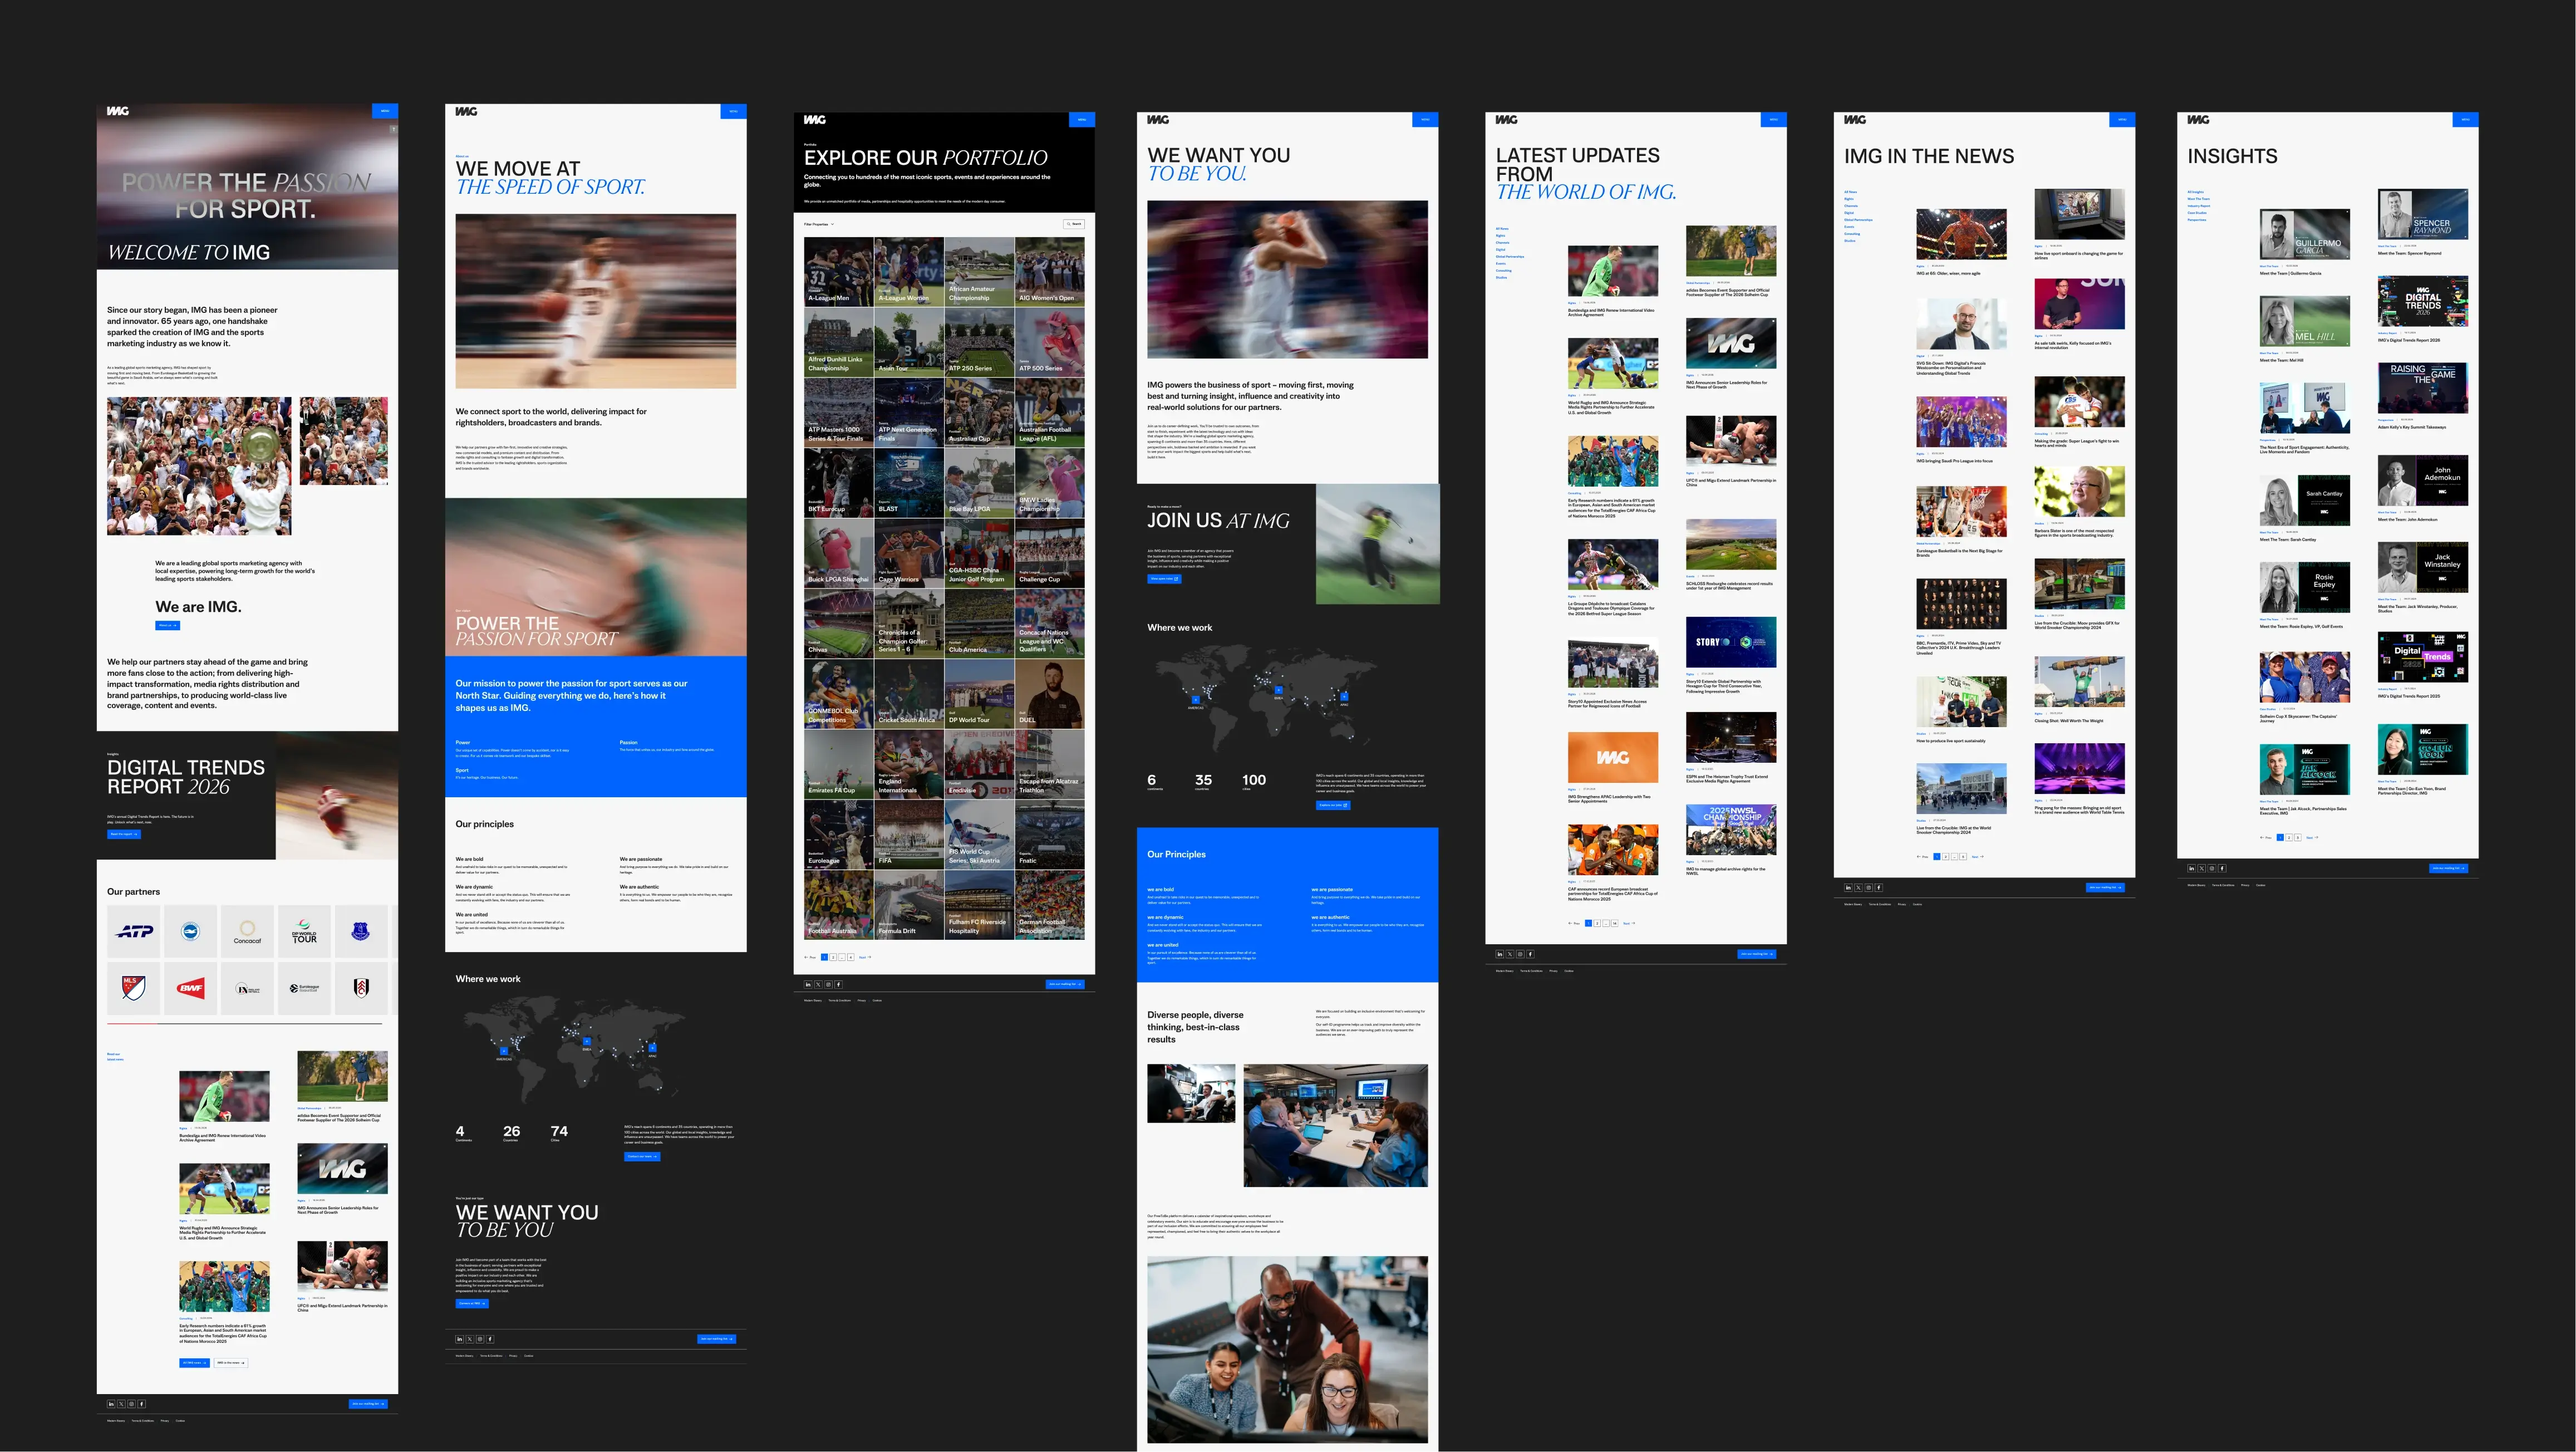Open LinkedIn icon below Explore Our Portfolio grid
The image size is (2576, 1452).
808,984
